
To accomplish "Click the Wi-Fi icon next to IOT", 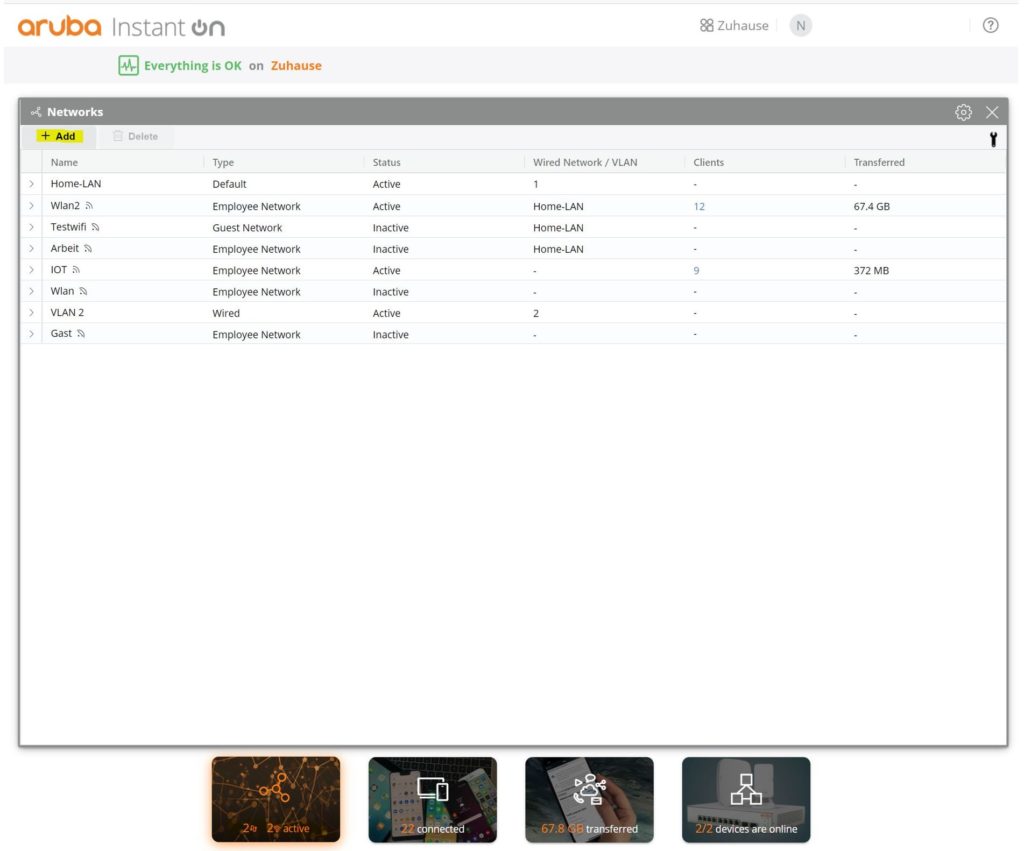I will [76, 270].
